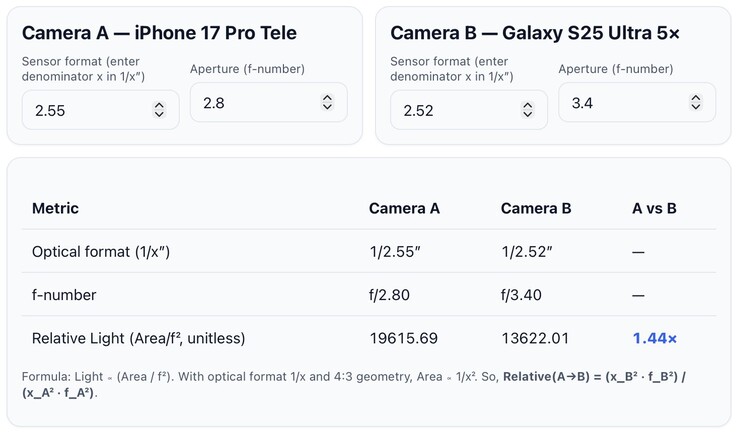Viewport: 738px width, 432px height.
Task: Click the Camera A iPhone 17 Pro Tele heading
Action: click(x=159, y=33)
